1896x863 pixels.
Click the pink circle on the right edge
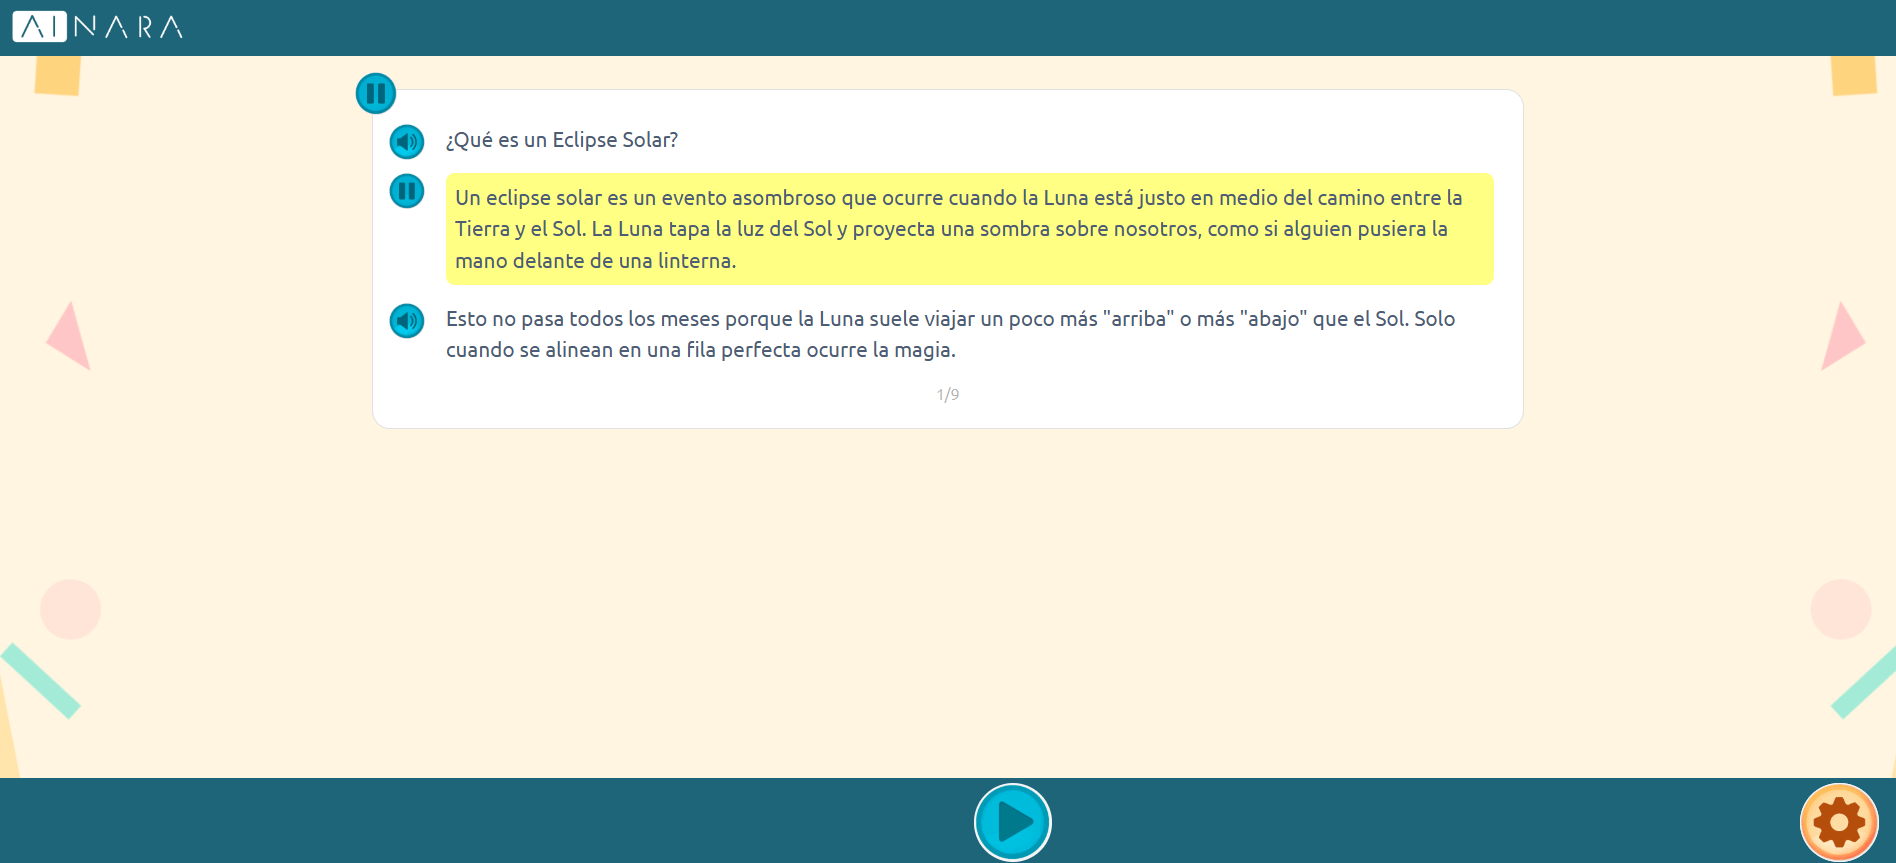click(1840, 609)
